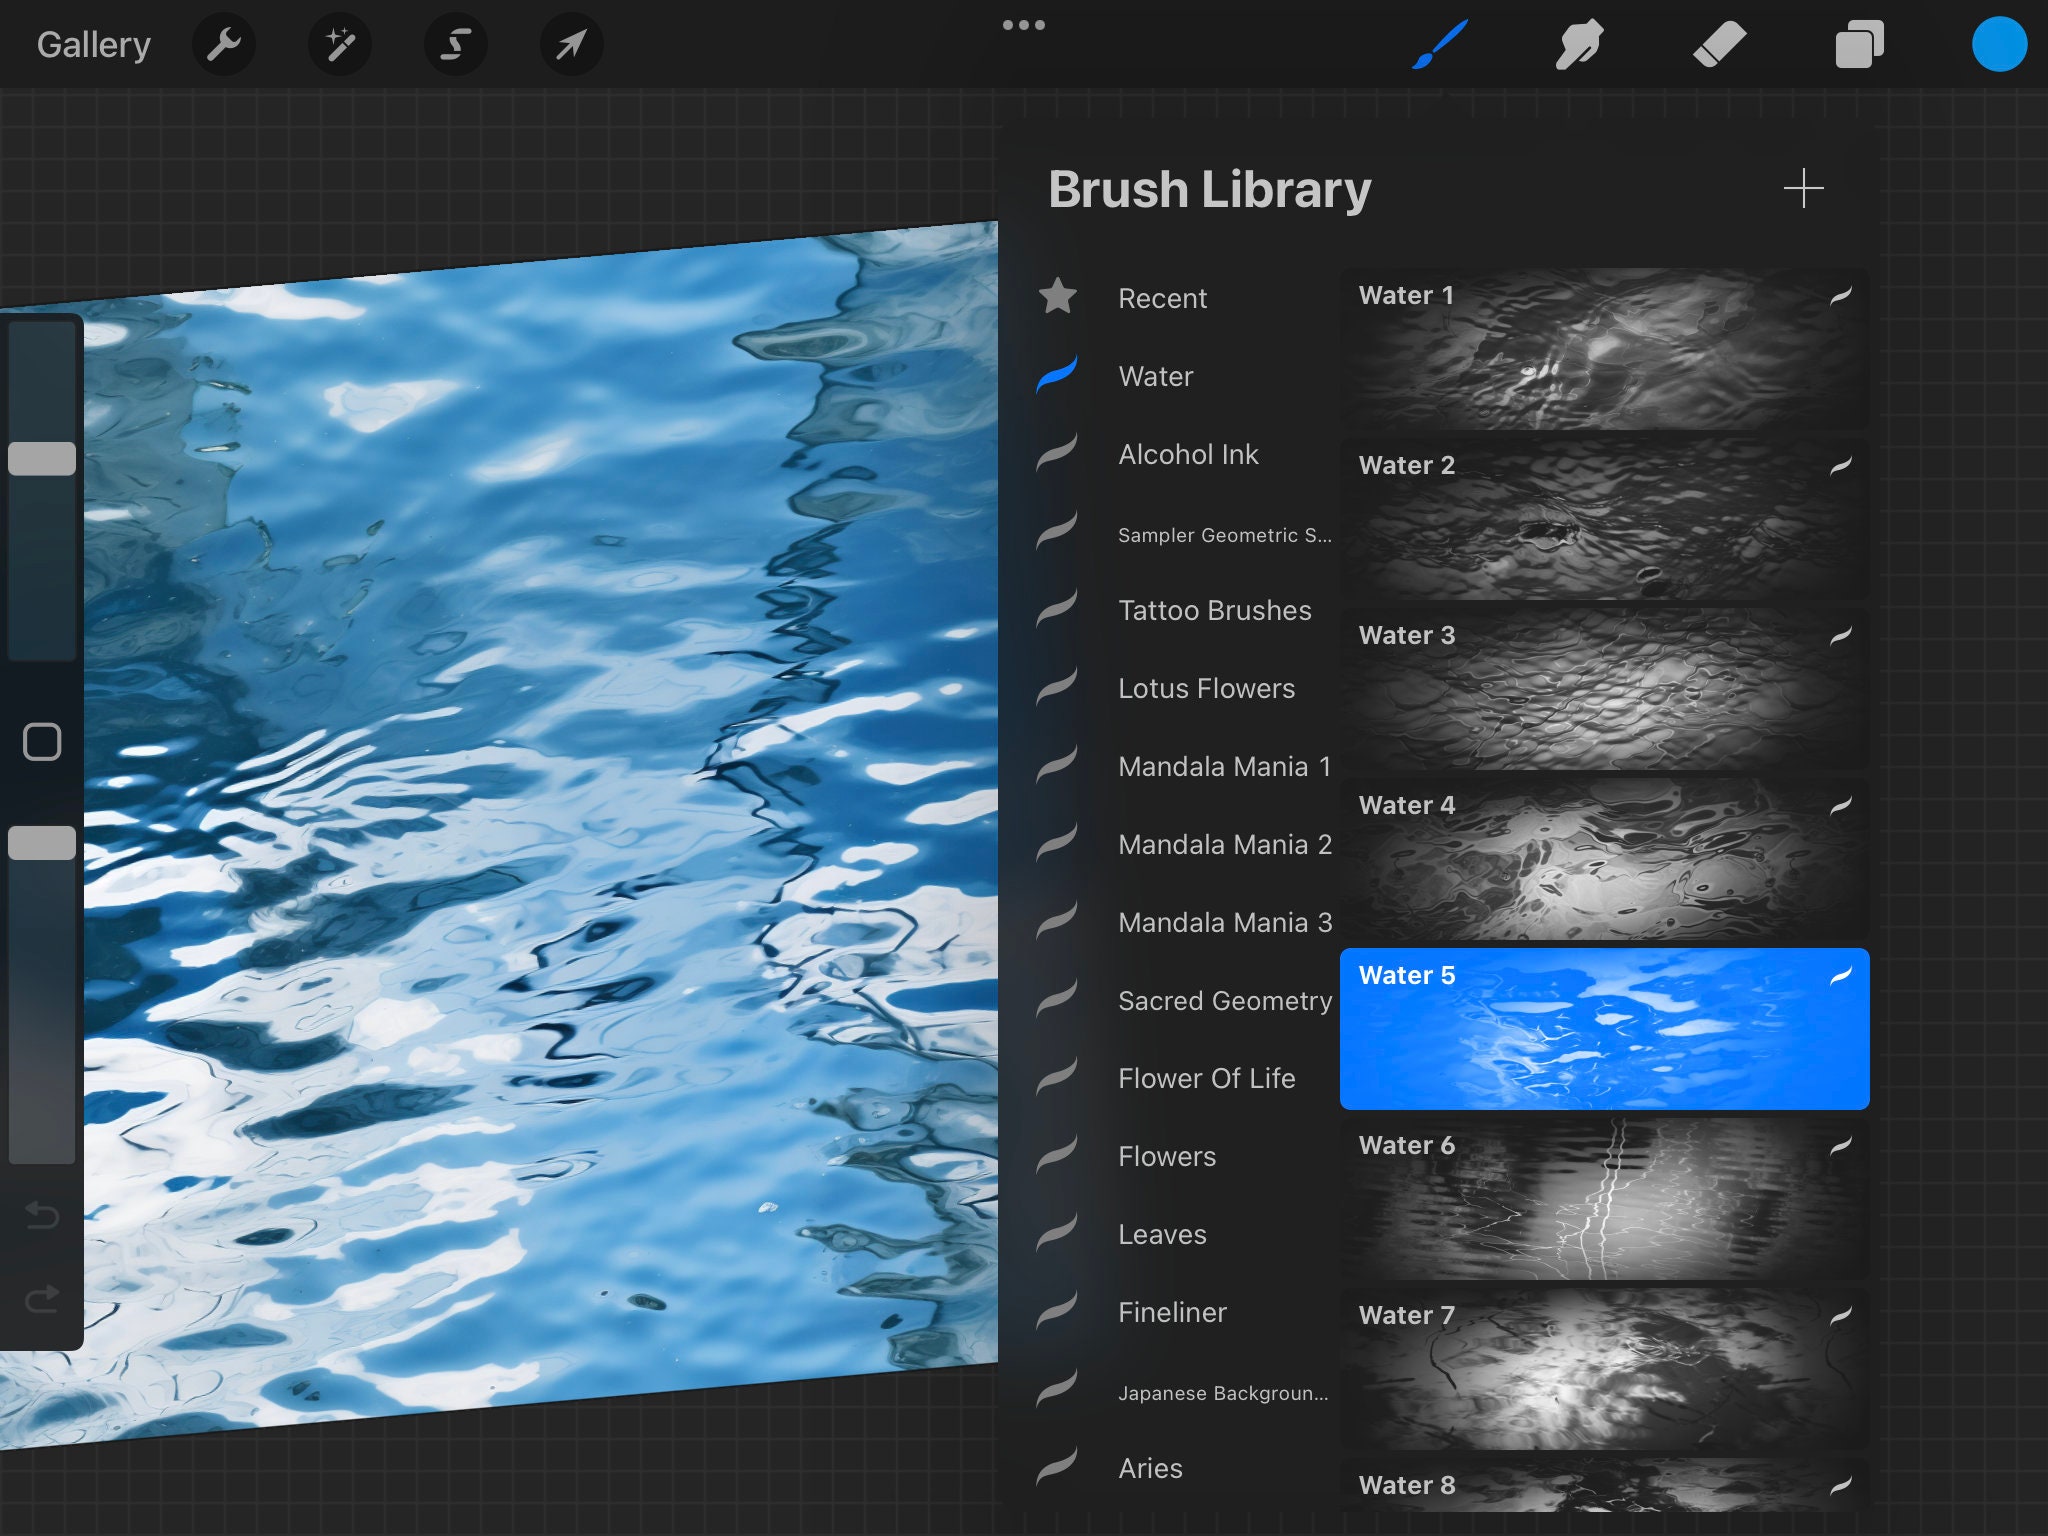2048x1536 pixels.
Task: Tap the star icon beside Recent
Action: [1058, 296]
